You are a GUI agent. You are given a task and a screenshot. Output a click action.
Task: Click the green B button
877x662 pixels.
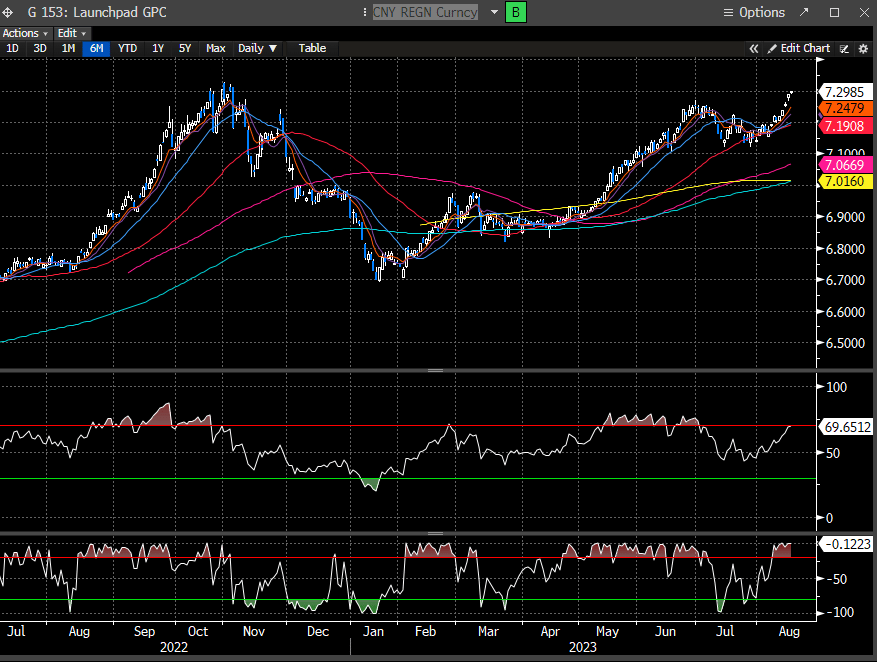click(x=516, y=12)
